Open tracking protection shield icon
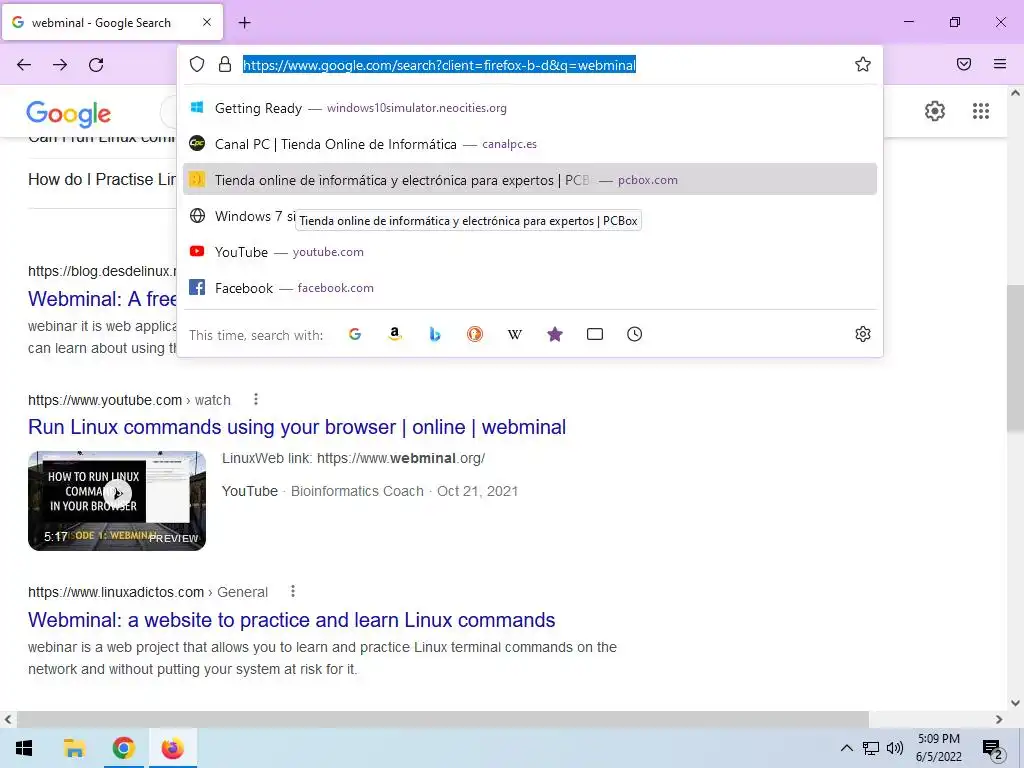Screen dimensions: 1024x768 coord(197,64)
